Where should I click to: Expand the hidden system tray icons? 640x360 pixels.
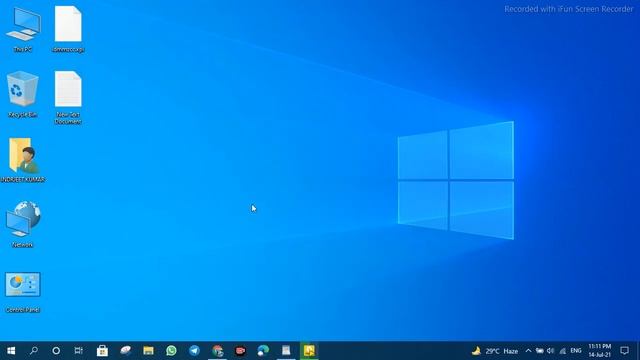(528, 351)
